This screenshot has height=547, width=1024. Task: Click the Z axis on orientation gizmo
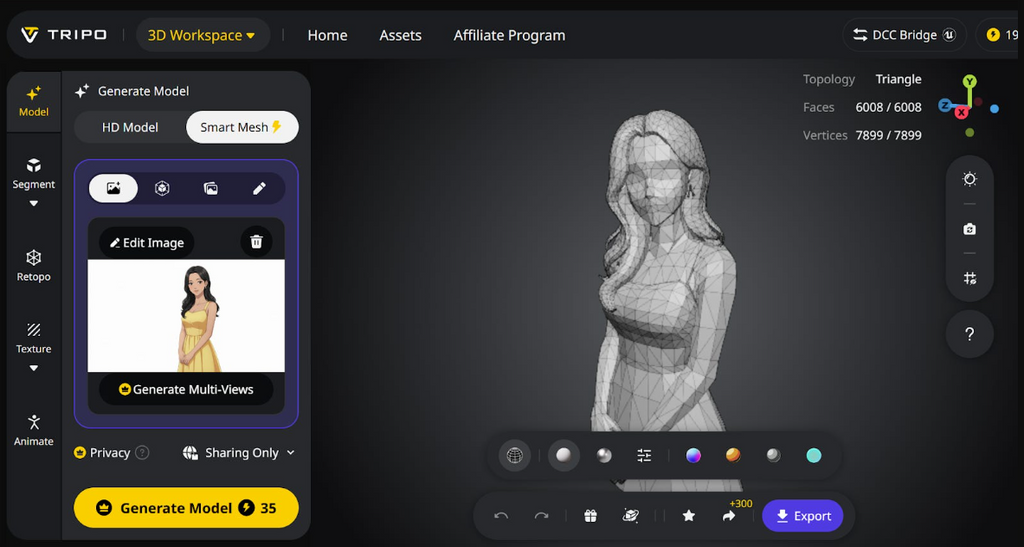[945, 105]
